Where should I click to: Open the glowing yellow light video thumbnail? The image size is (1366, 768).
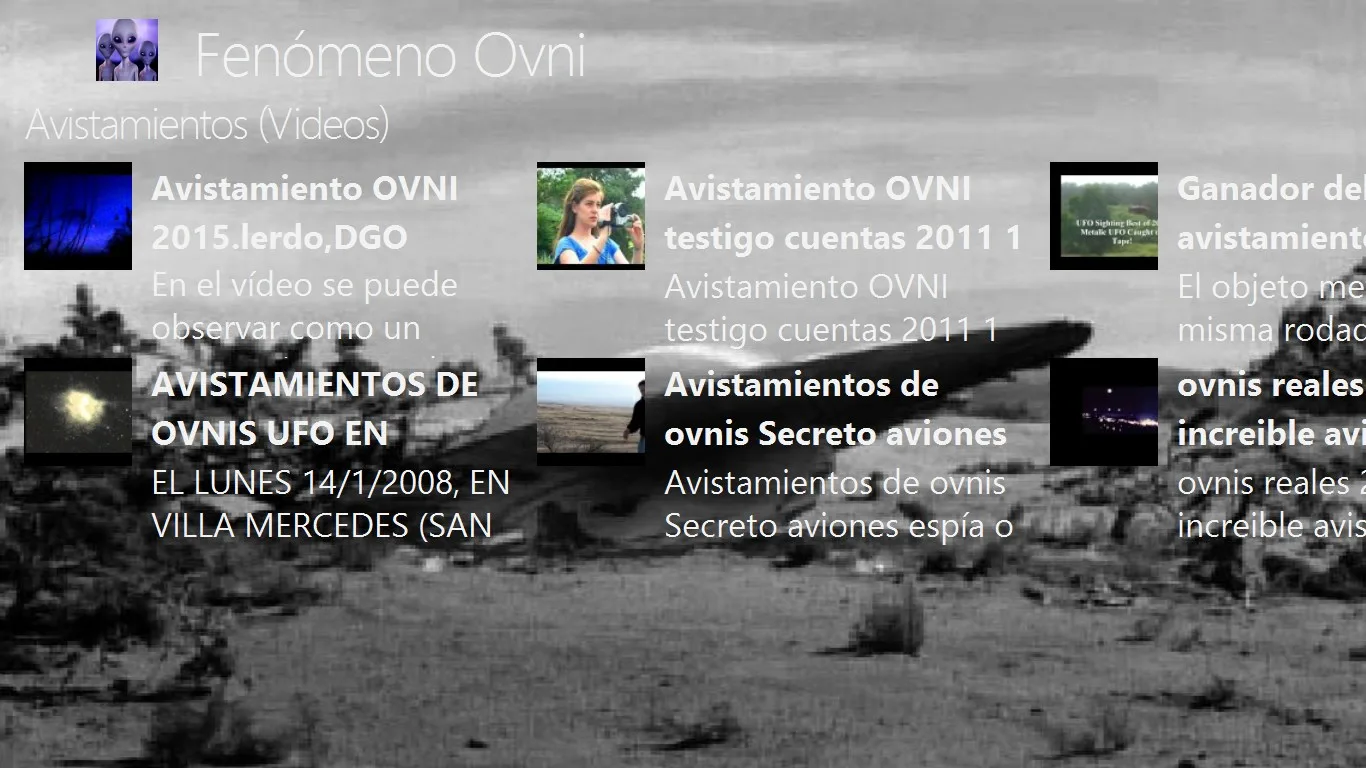(78, 412)
